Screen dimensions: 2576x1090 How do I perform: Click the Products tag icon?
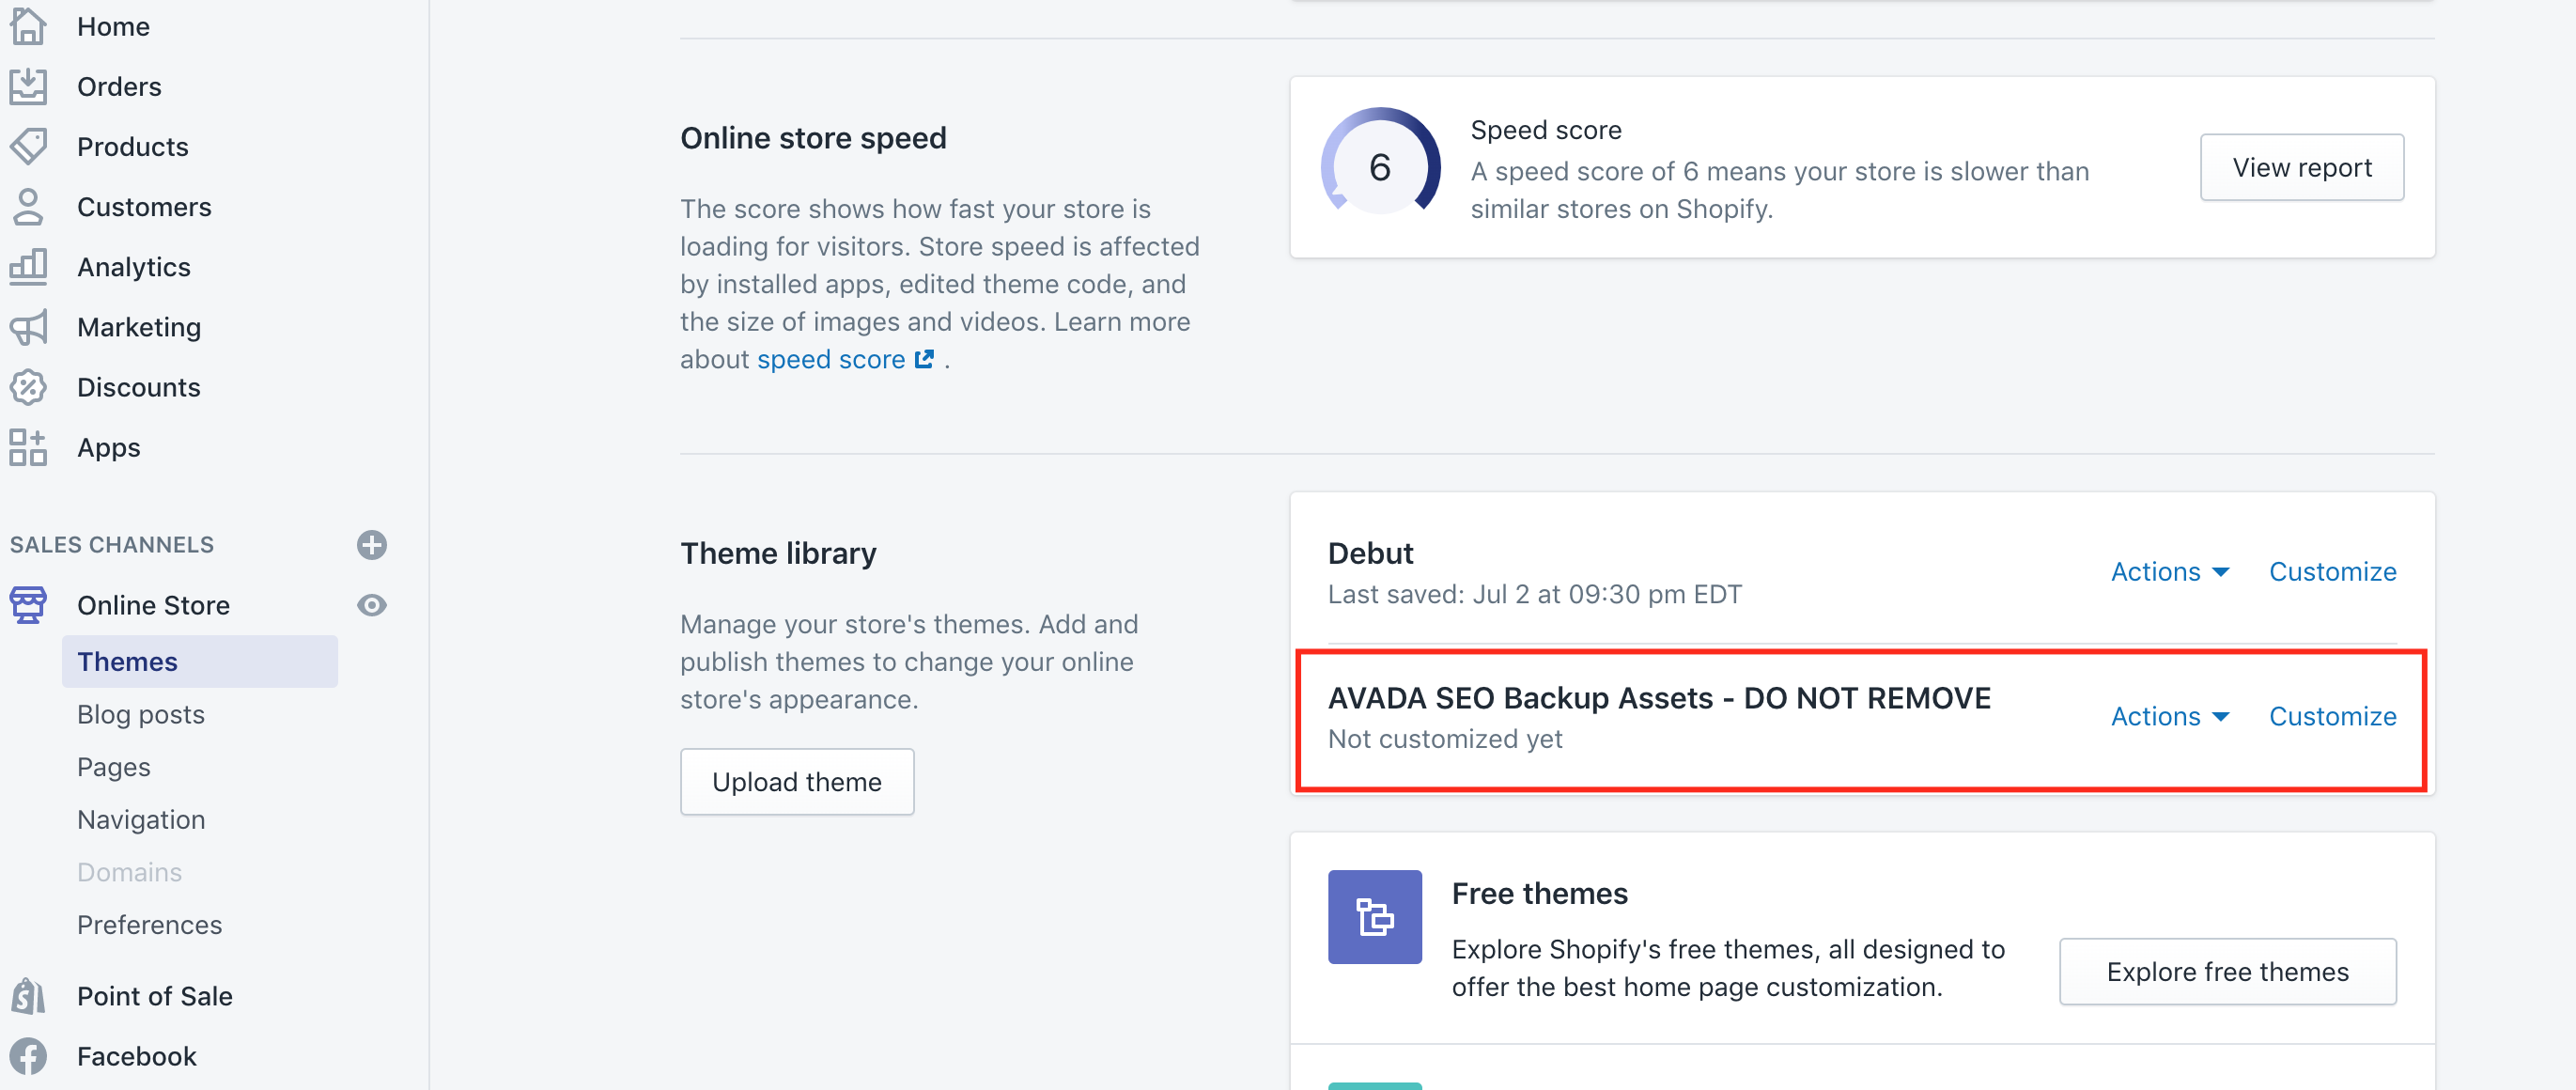pyautogui.click(x=28, y=147)
